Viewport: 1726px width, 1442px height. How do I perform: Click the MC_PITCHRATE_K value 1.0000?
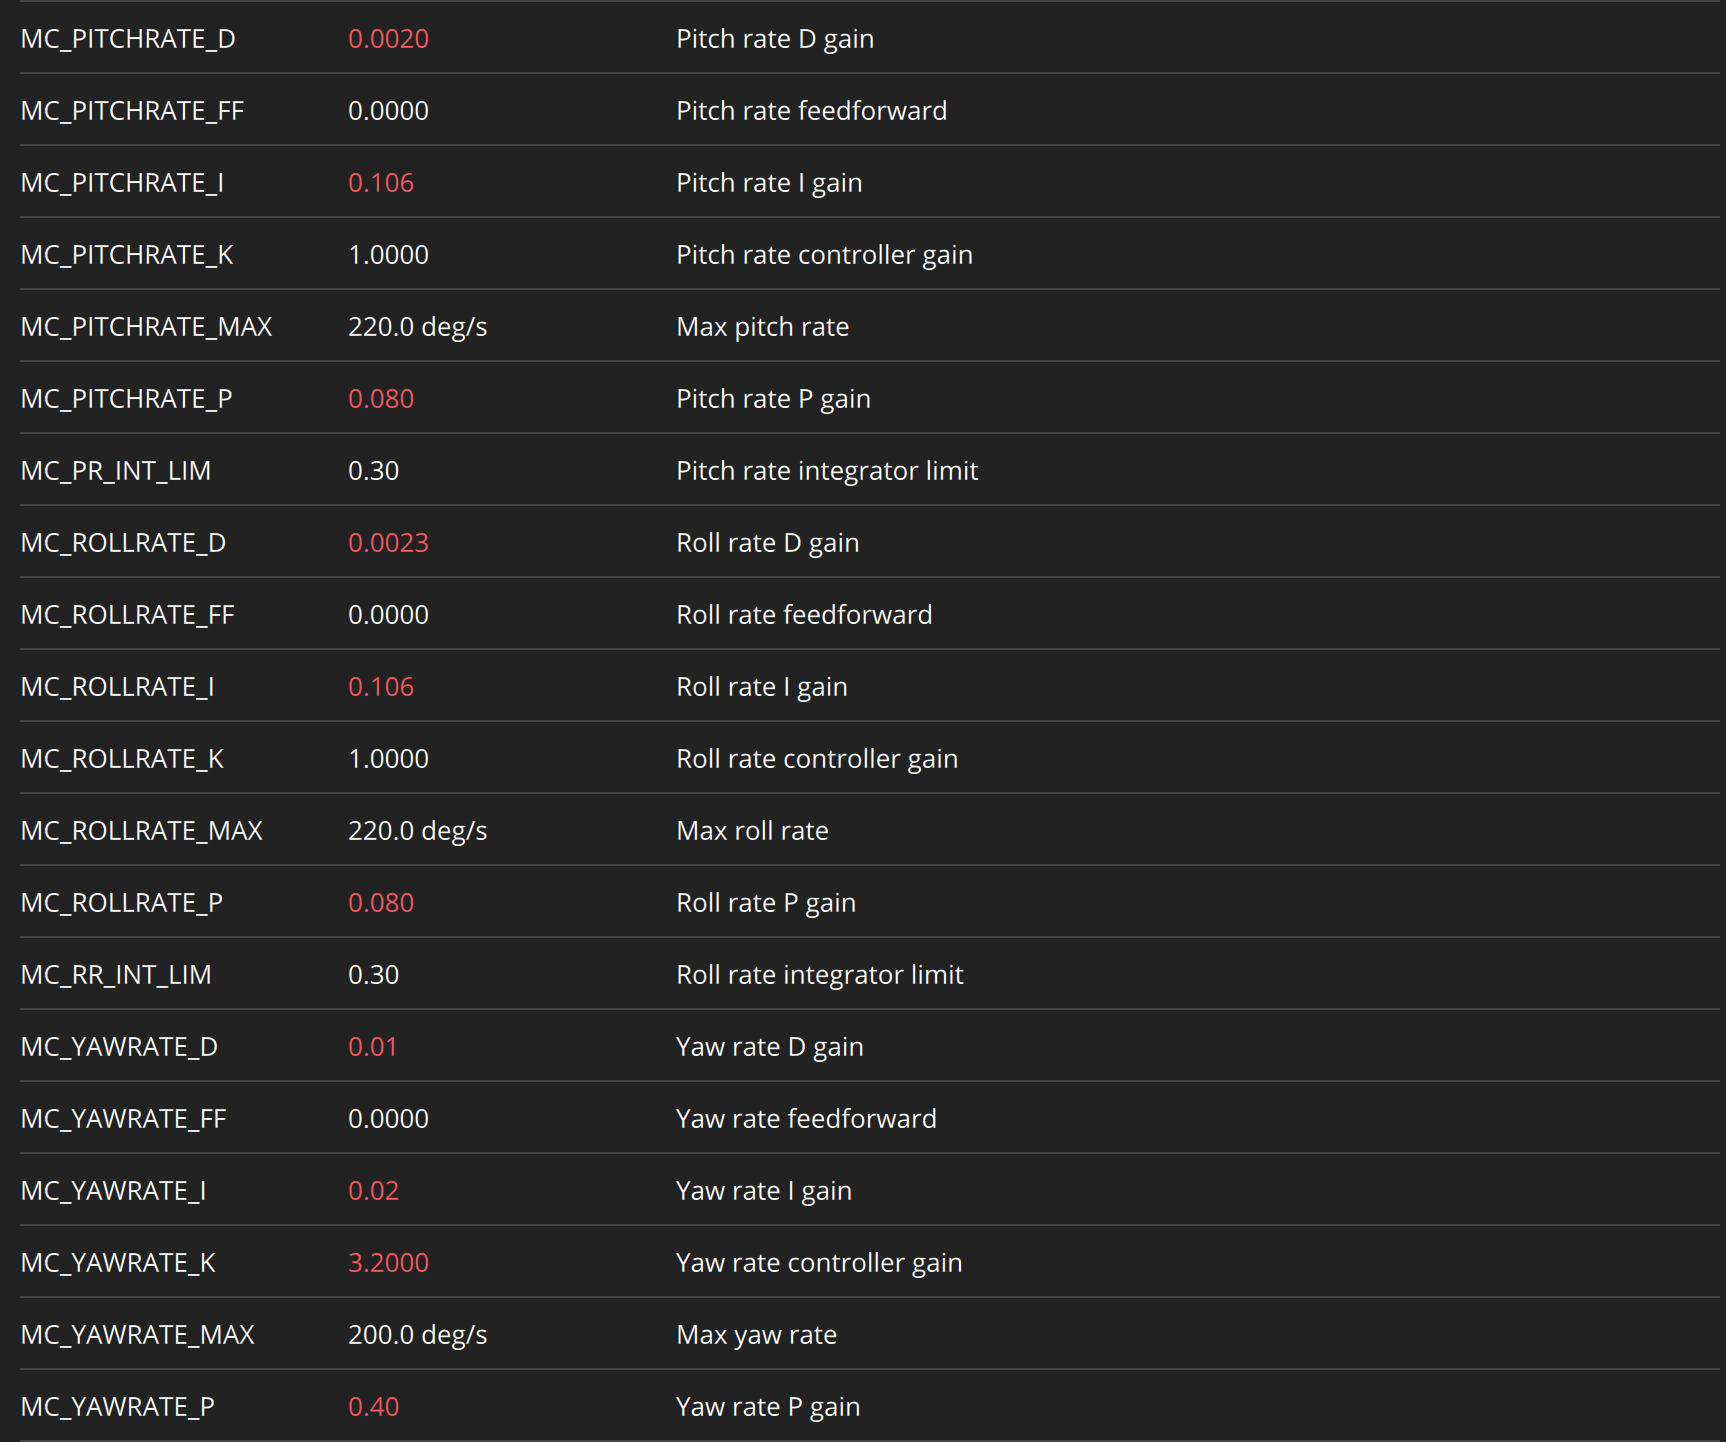click(x=388, y=255)
